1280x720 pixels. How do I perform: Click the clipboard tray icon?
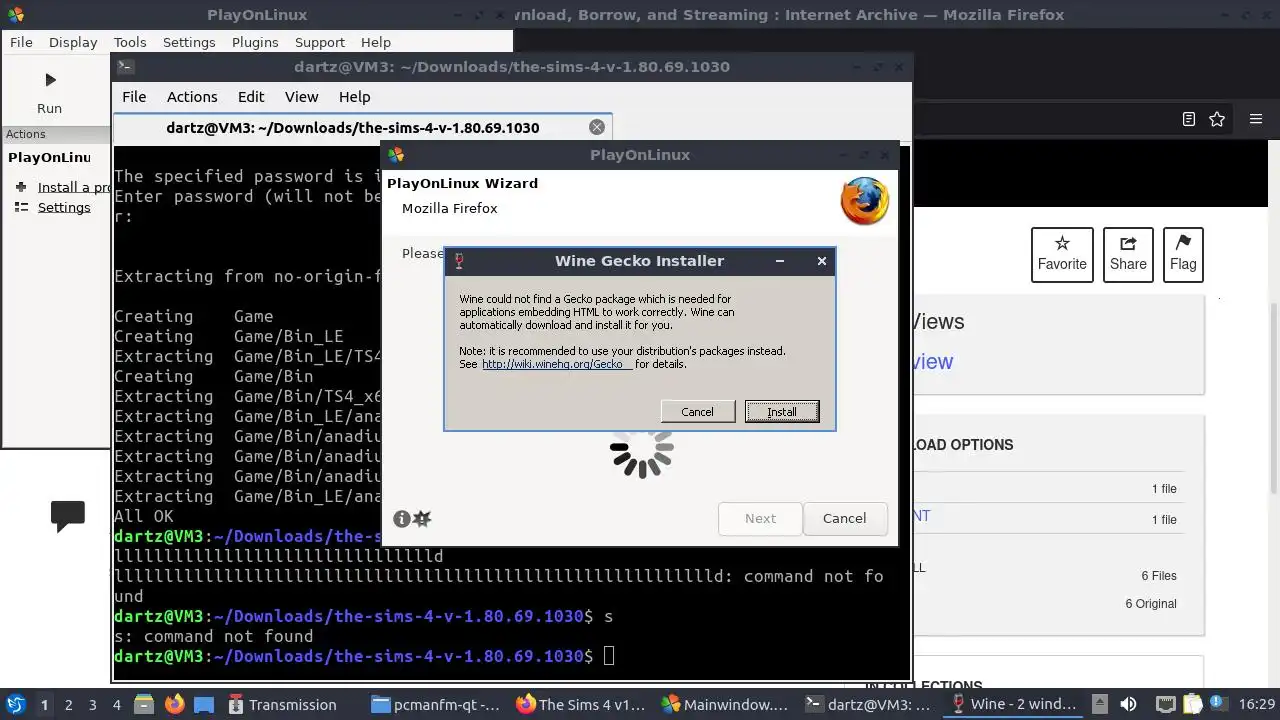click(x=1193, y=704)
